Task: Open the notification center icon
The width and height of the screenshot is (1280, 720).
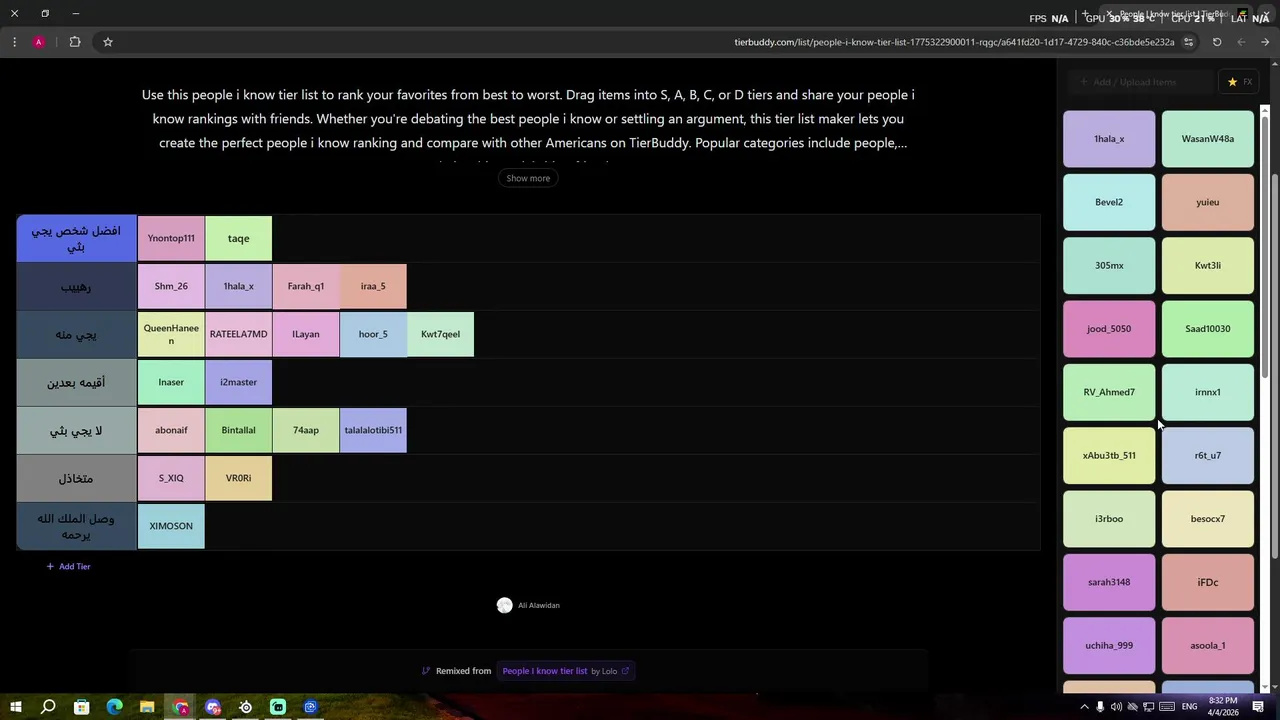Action: (1259, 707)
